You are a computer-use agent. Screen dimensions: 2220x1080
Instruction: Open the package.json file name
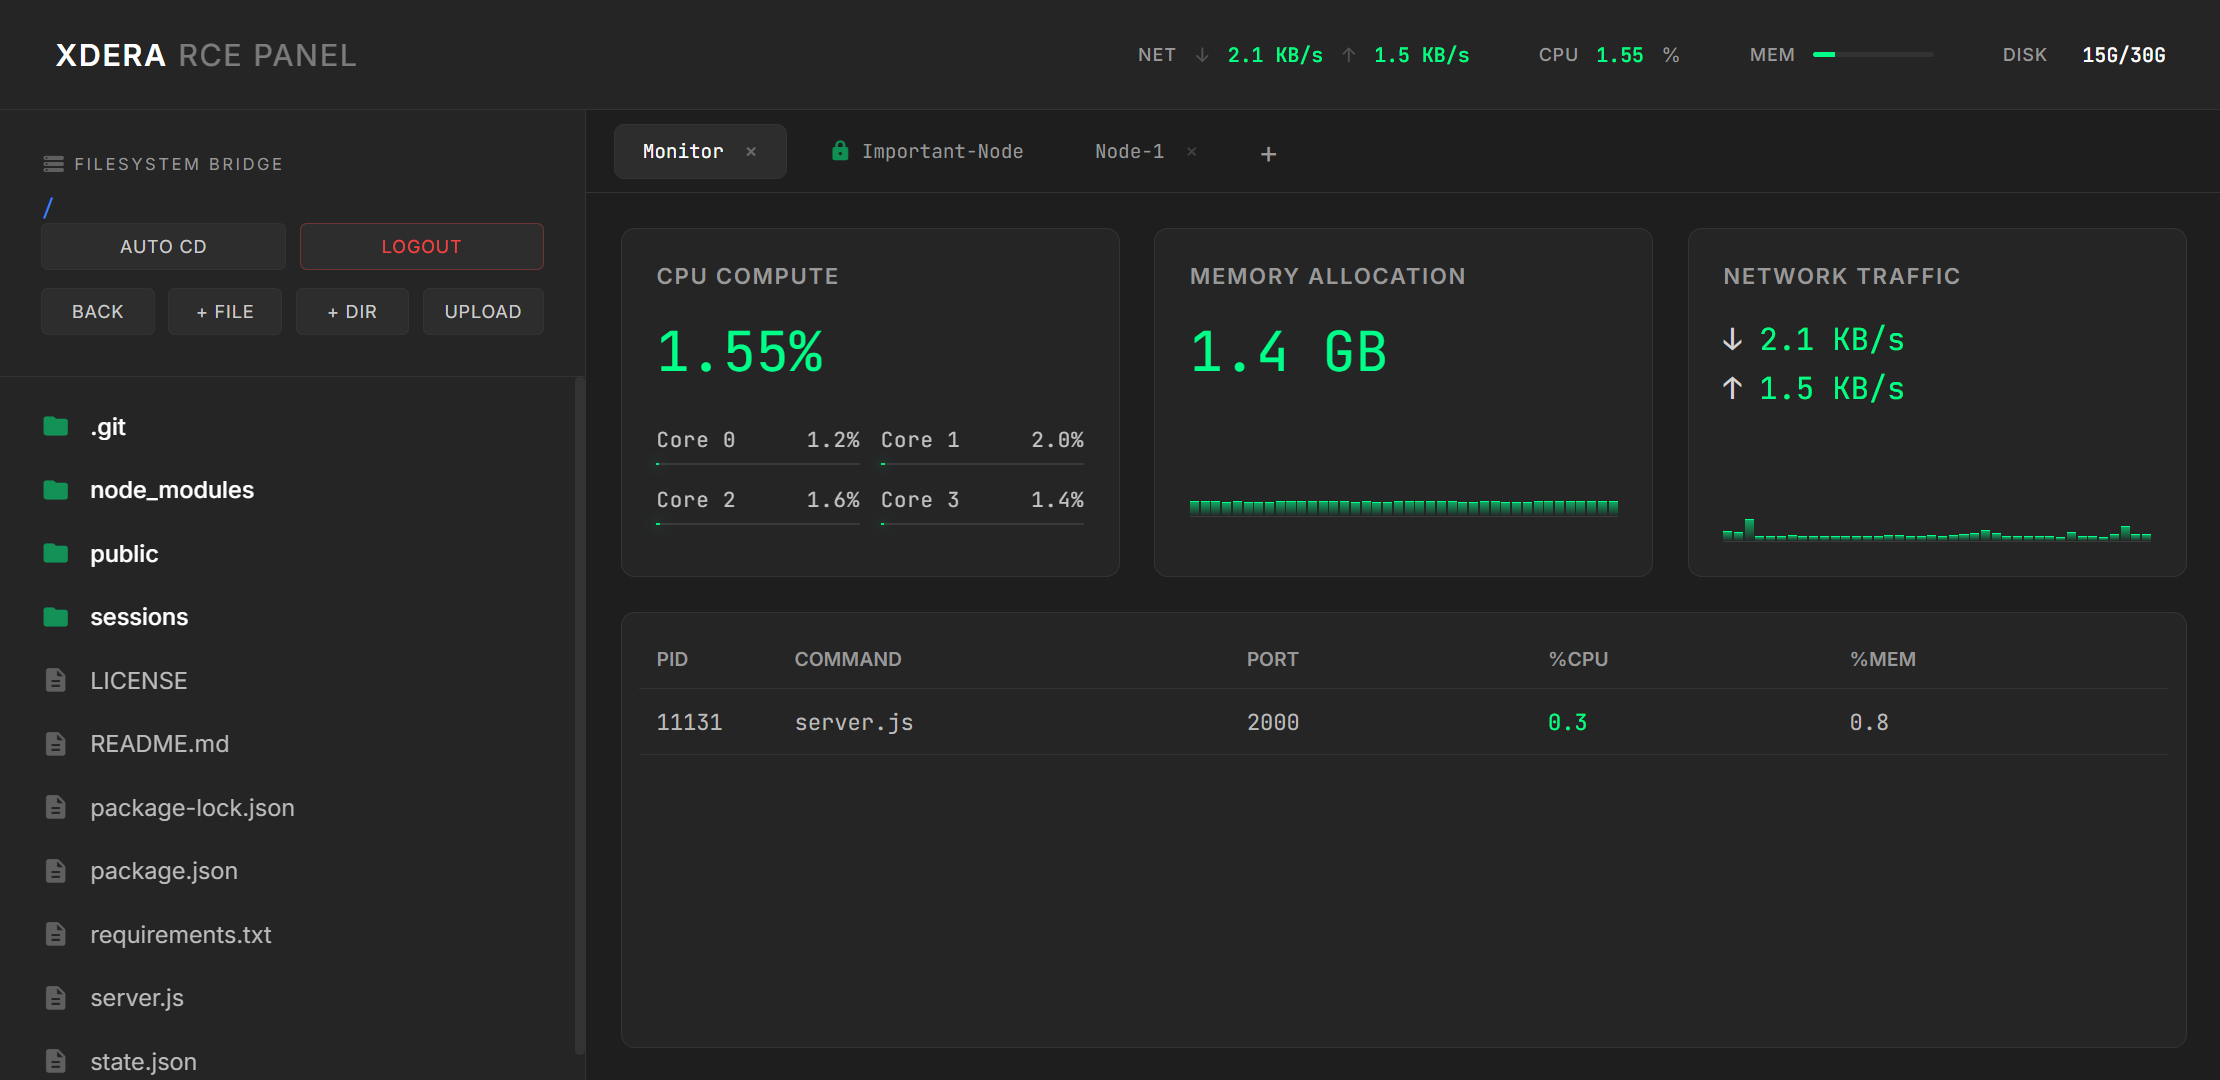164,871
